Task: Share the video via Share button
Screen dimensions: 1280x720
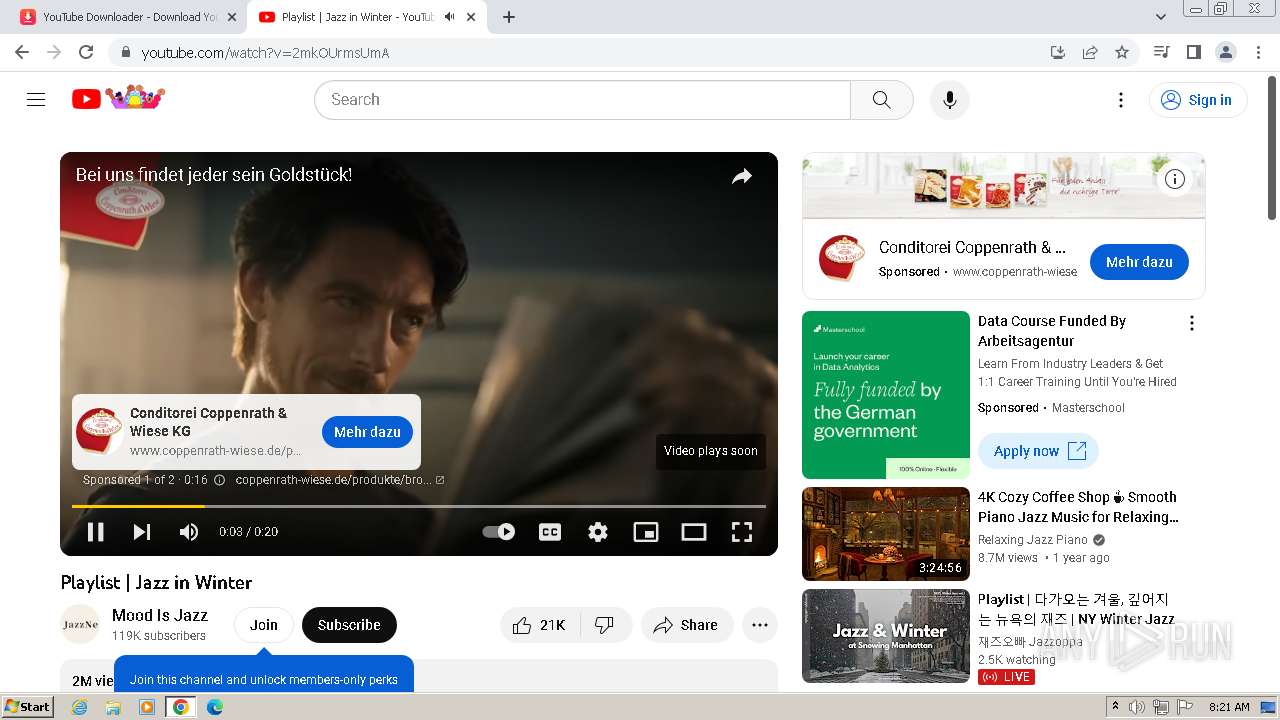Action: point(687,625)
